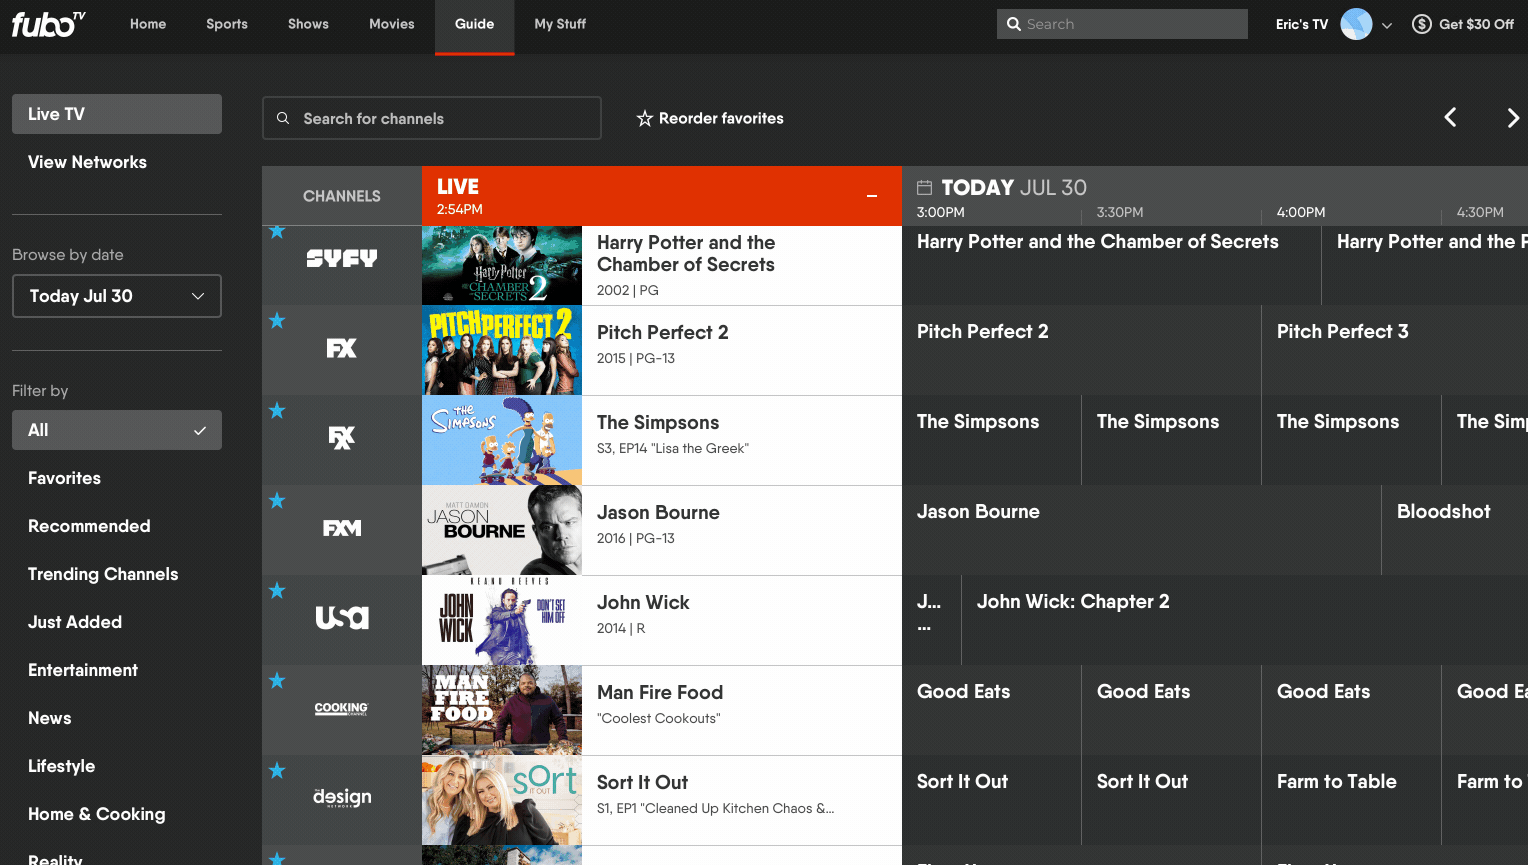Play Jason Bourne live thumbnail
1528x865 pixels.
[x=502, y=530]
